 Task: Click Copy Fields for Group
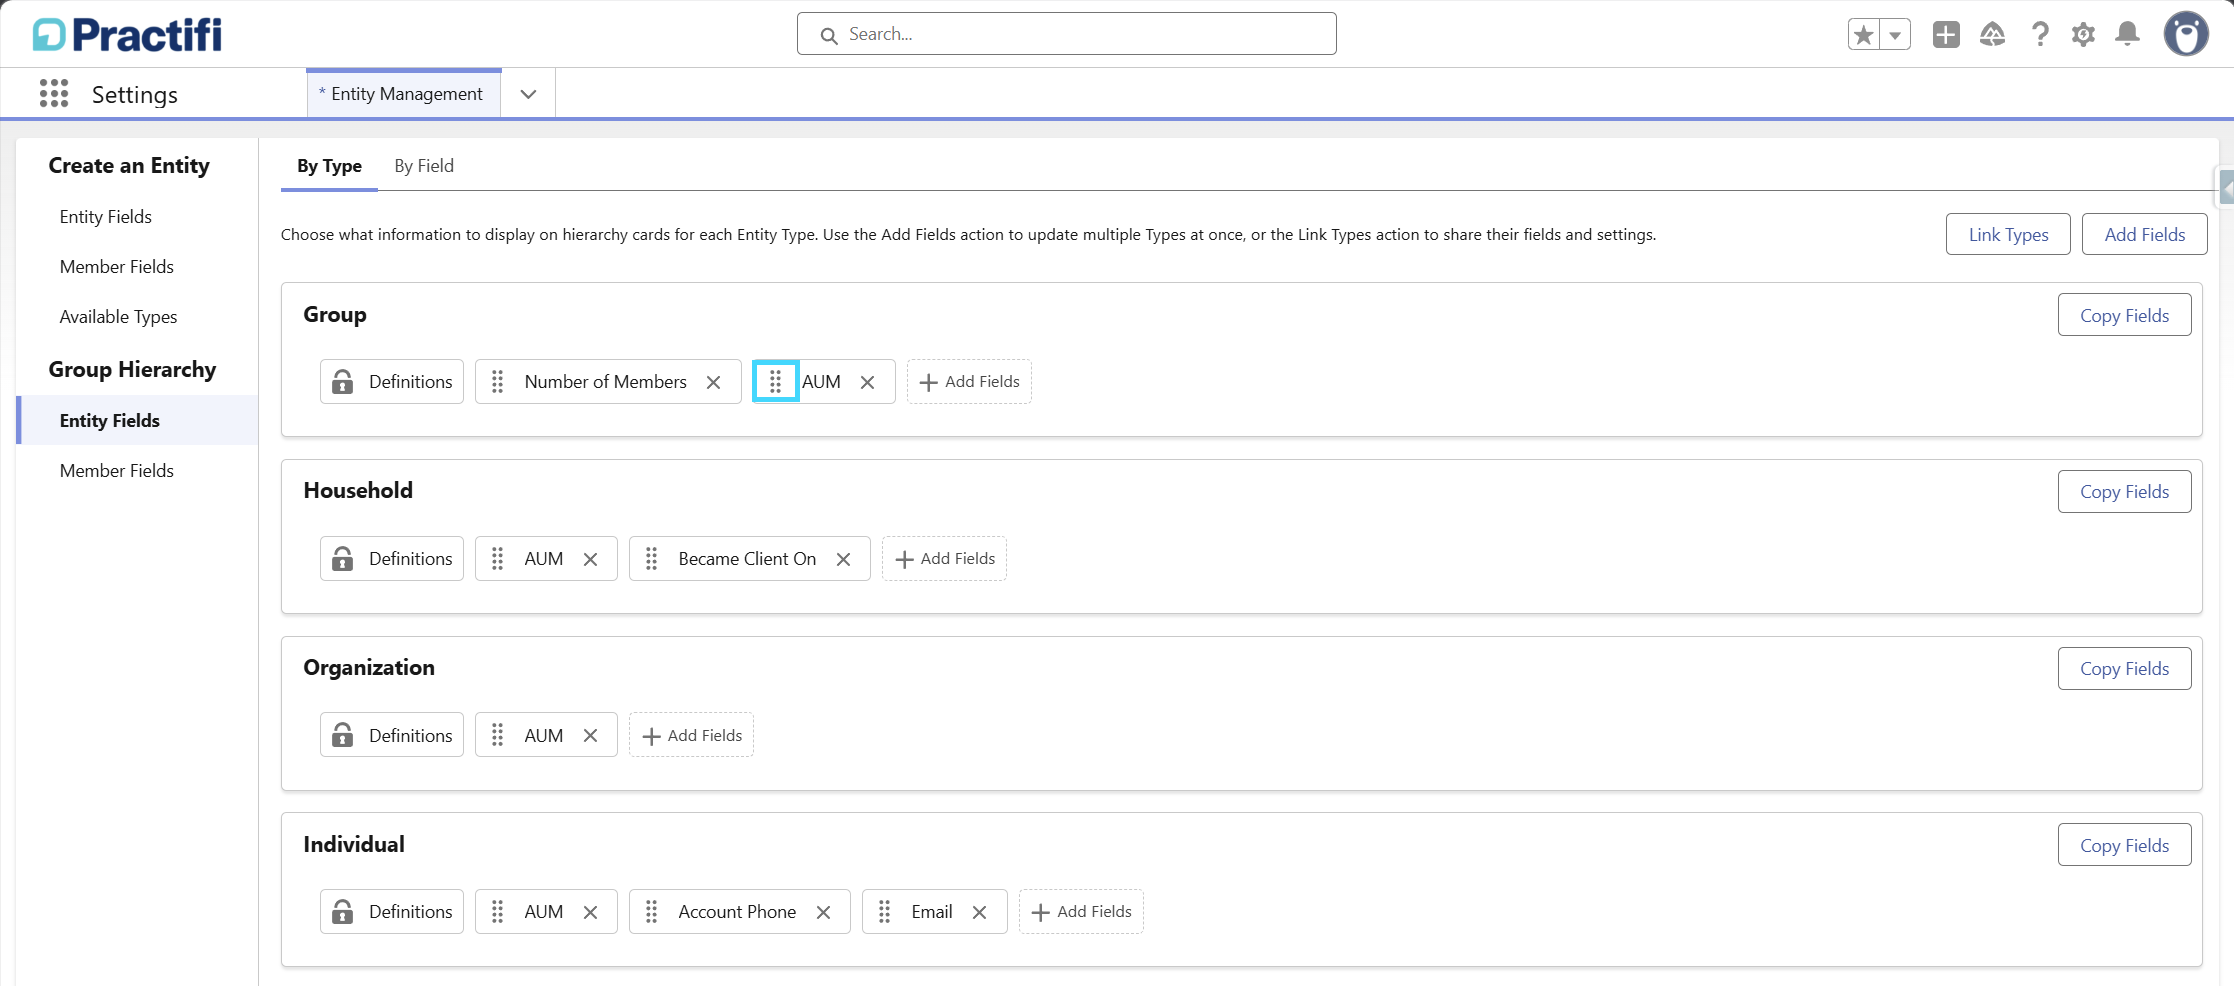click(2124, 316)
